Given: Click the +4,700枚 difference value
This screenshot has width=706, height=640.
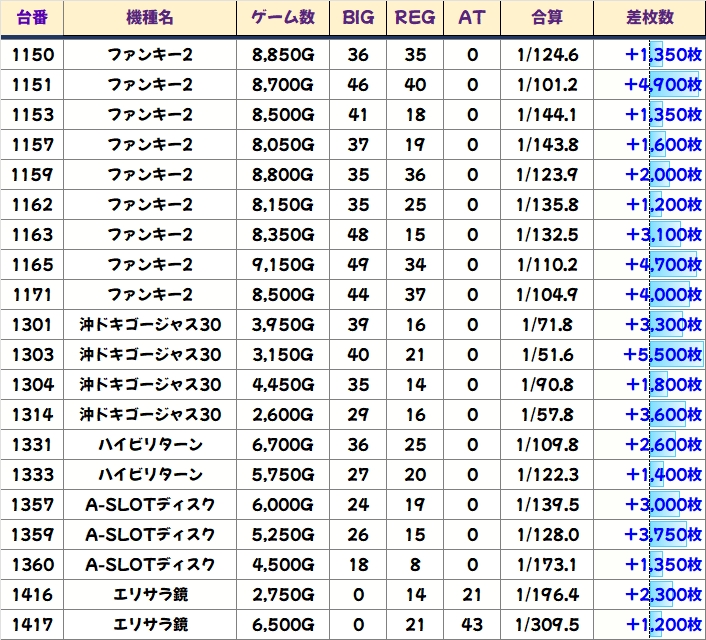Looking at the screenshot, I should point(663,265).
